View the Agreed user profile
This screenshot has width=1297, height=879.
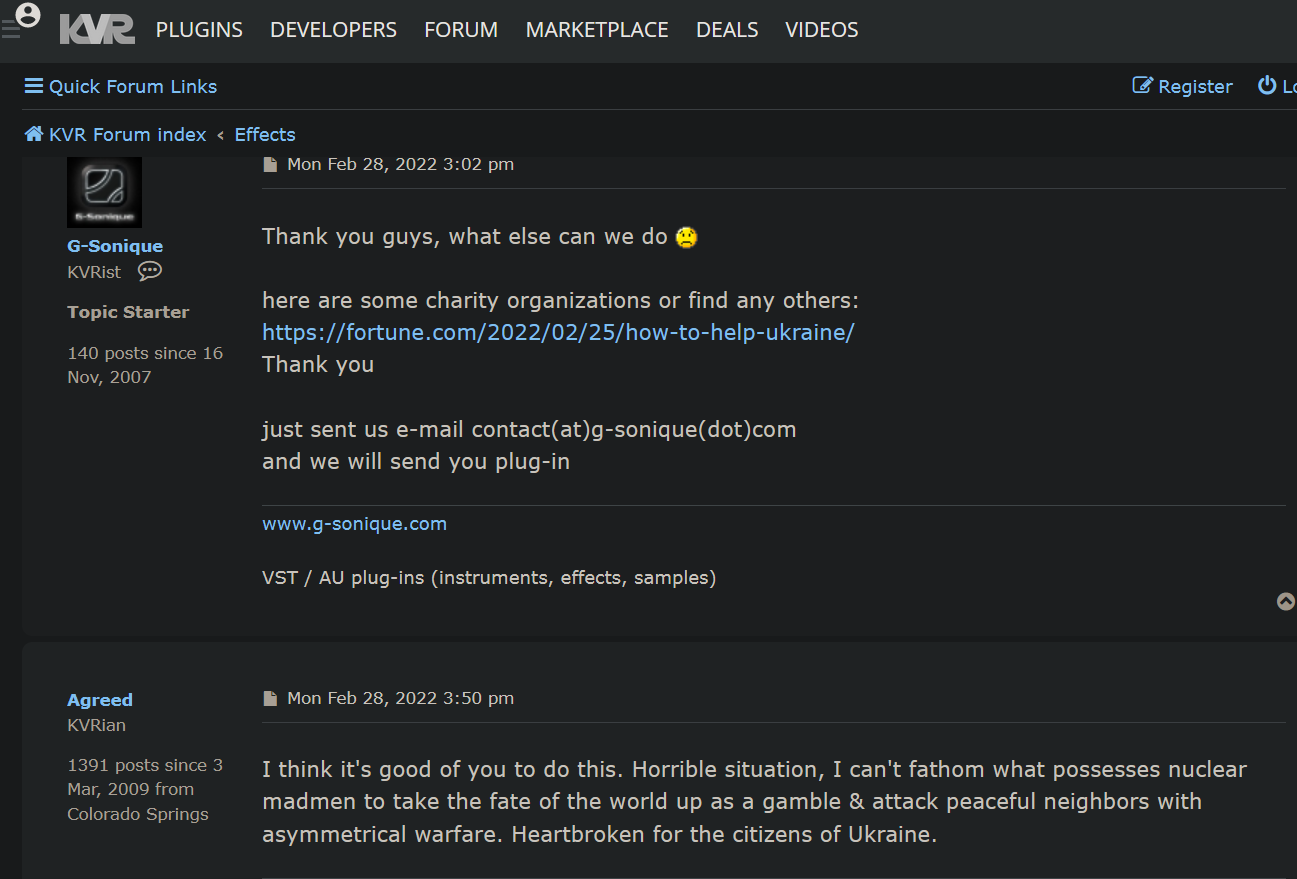100,700
